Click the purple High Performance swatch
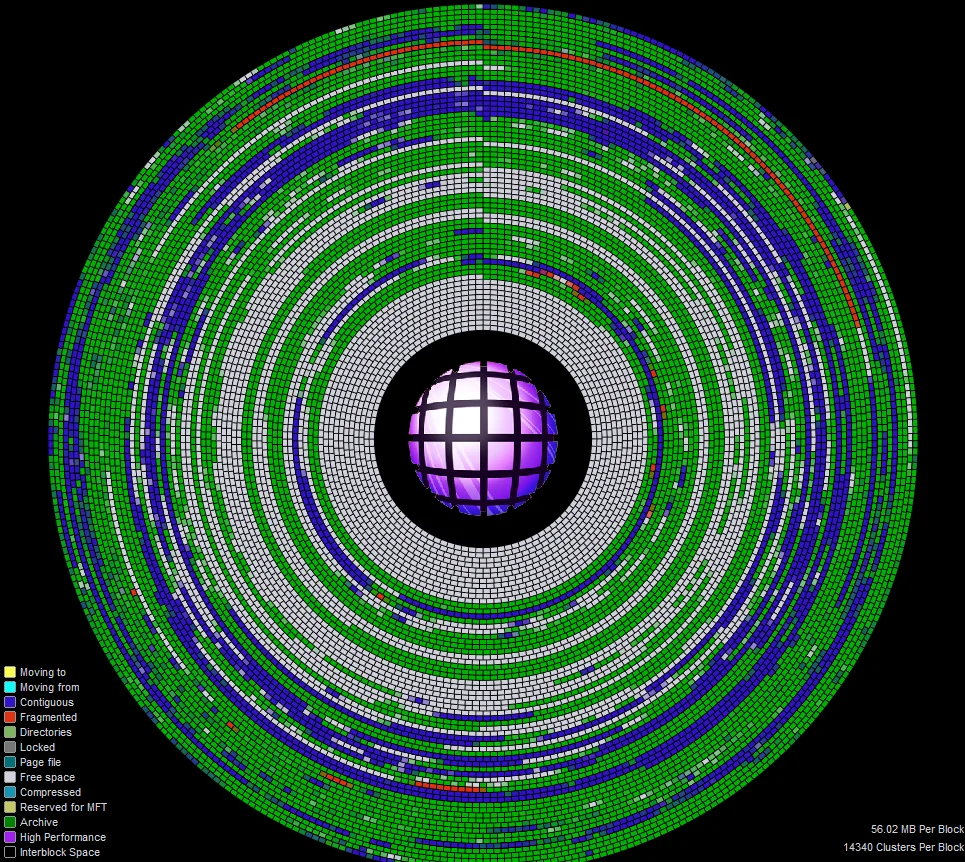965x862 pixels. coord(10,837)
